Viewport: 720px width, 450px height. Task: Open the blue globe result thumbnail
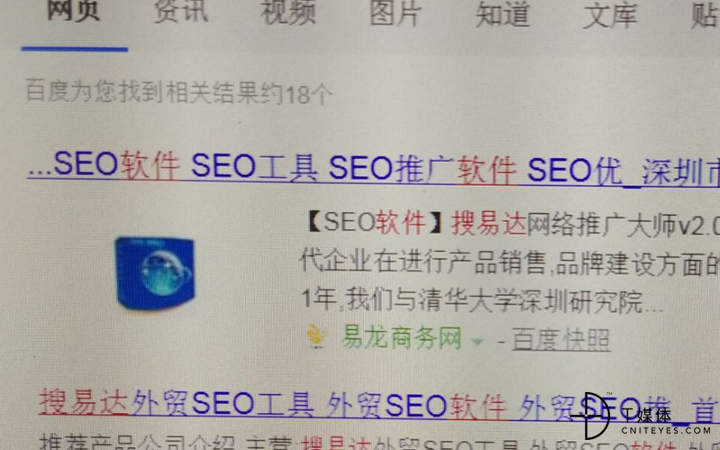pos(155,273)
